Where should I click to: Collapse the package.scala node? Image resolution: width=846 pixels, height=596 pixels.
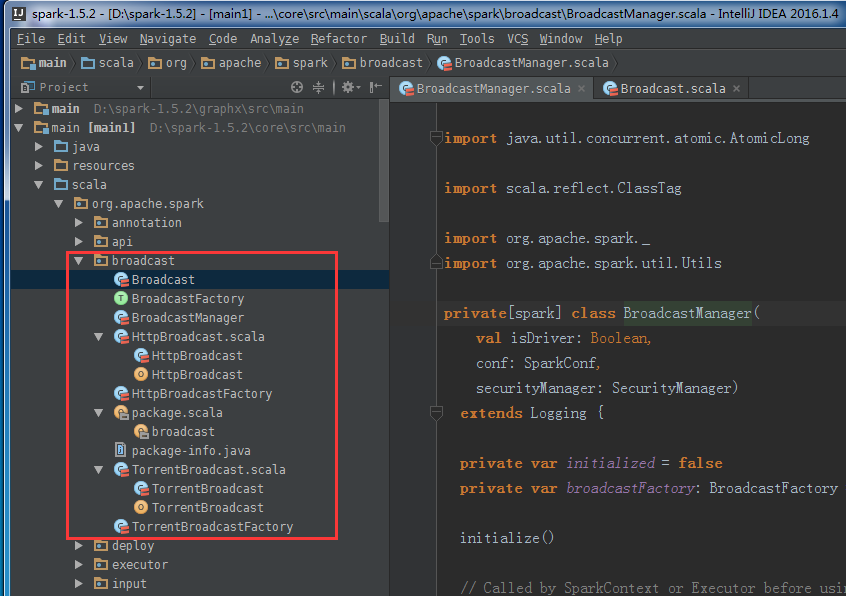(99, 413)
